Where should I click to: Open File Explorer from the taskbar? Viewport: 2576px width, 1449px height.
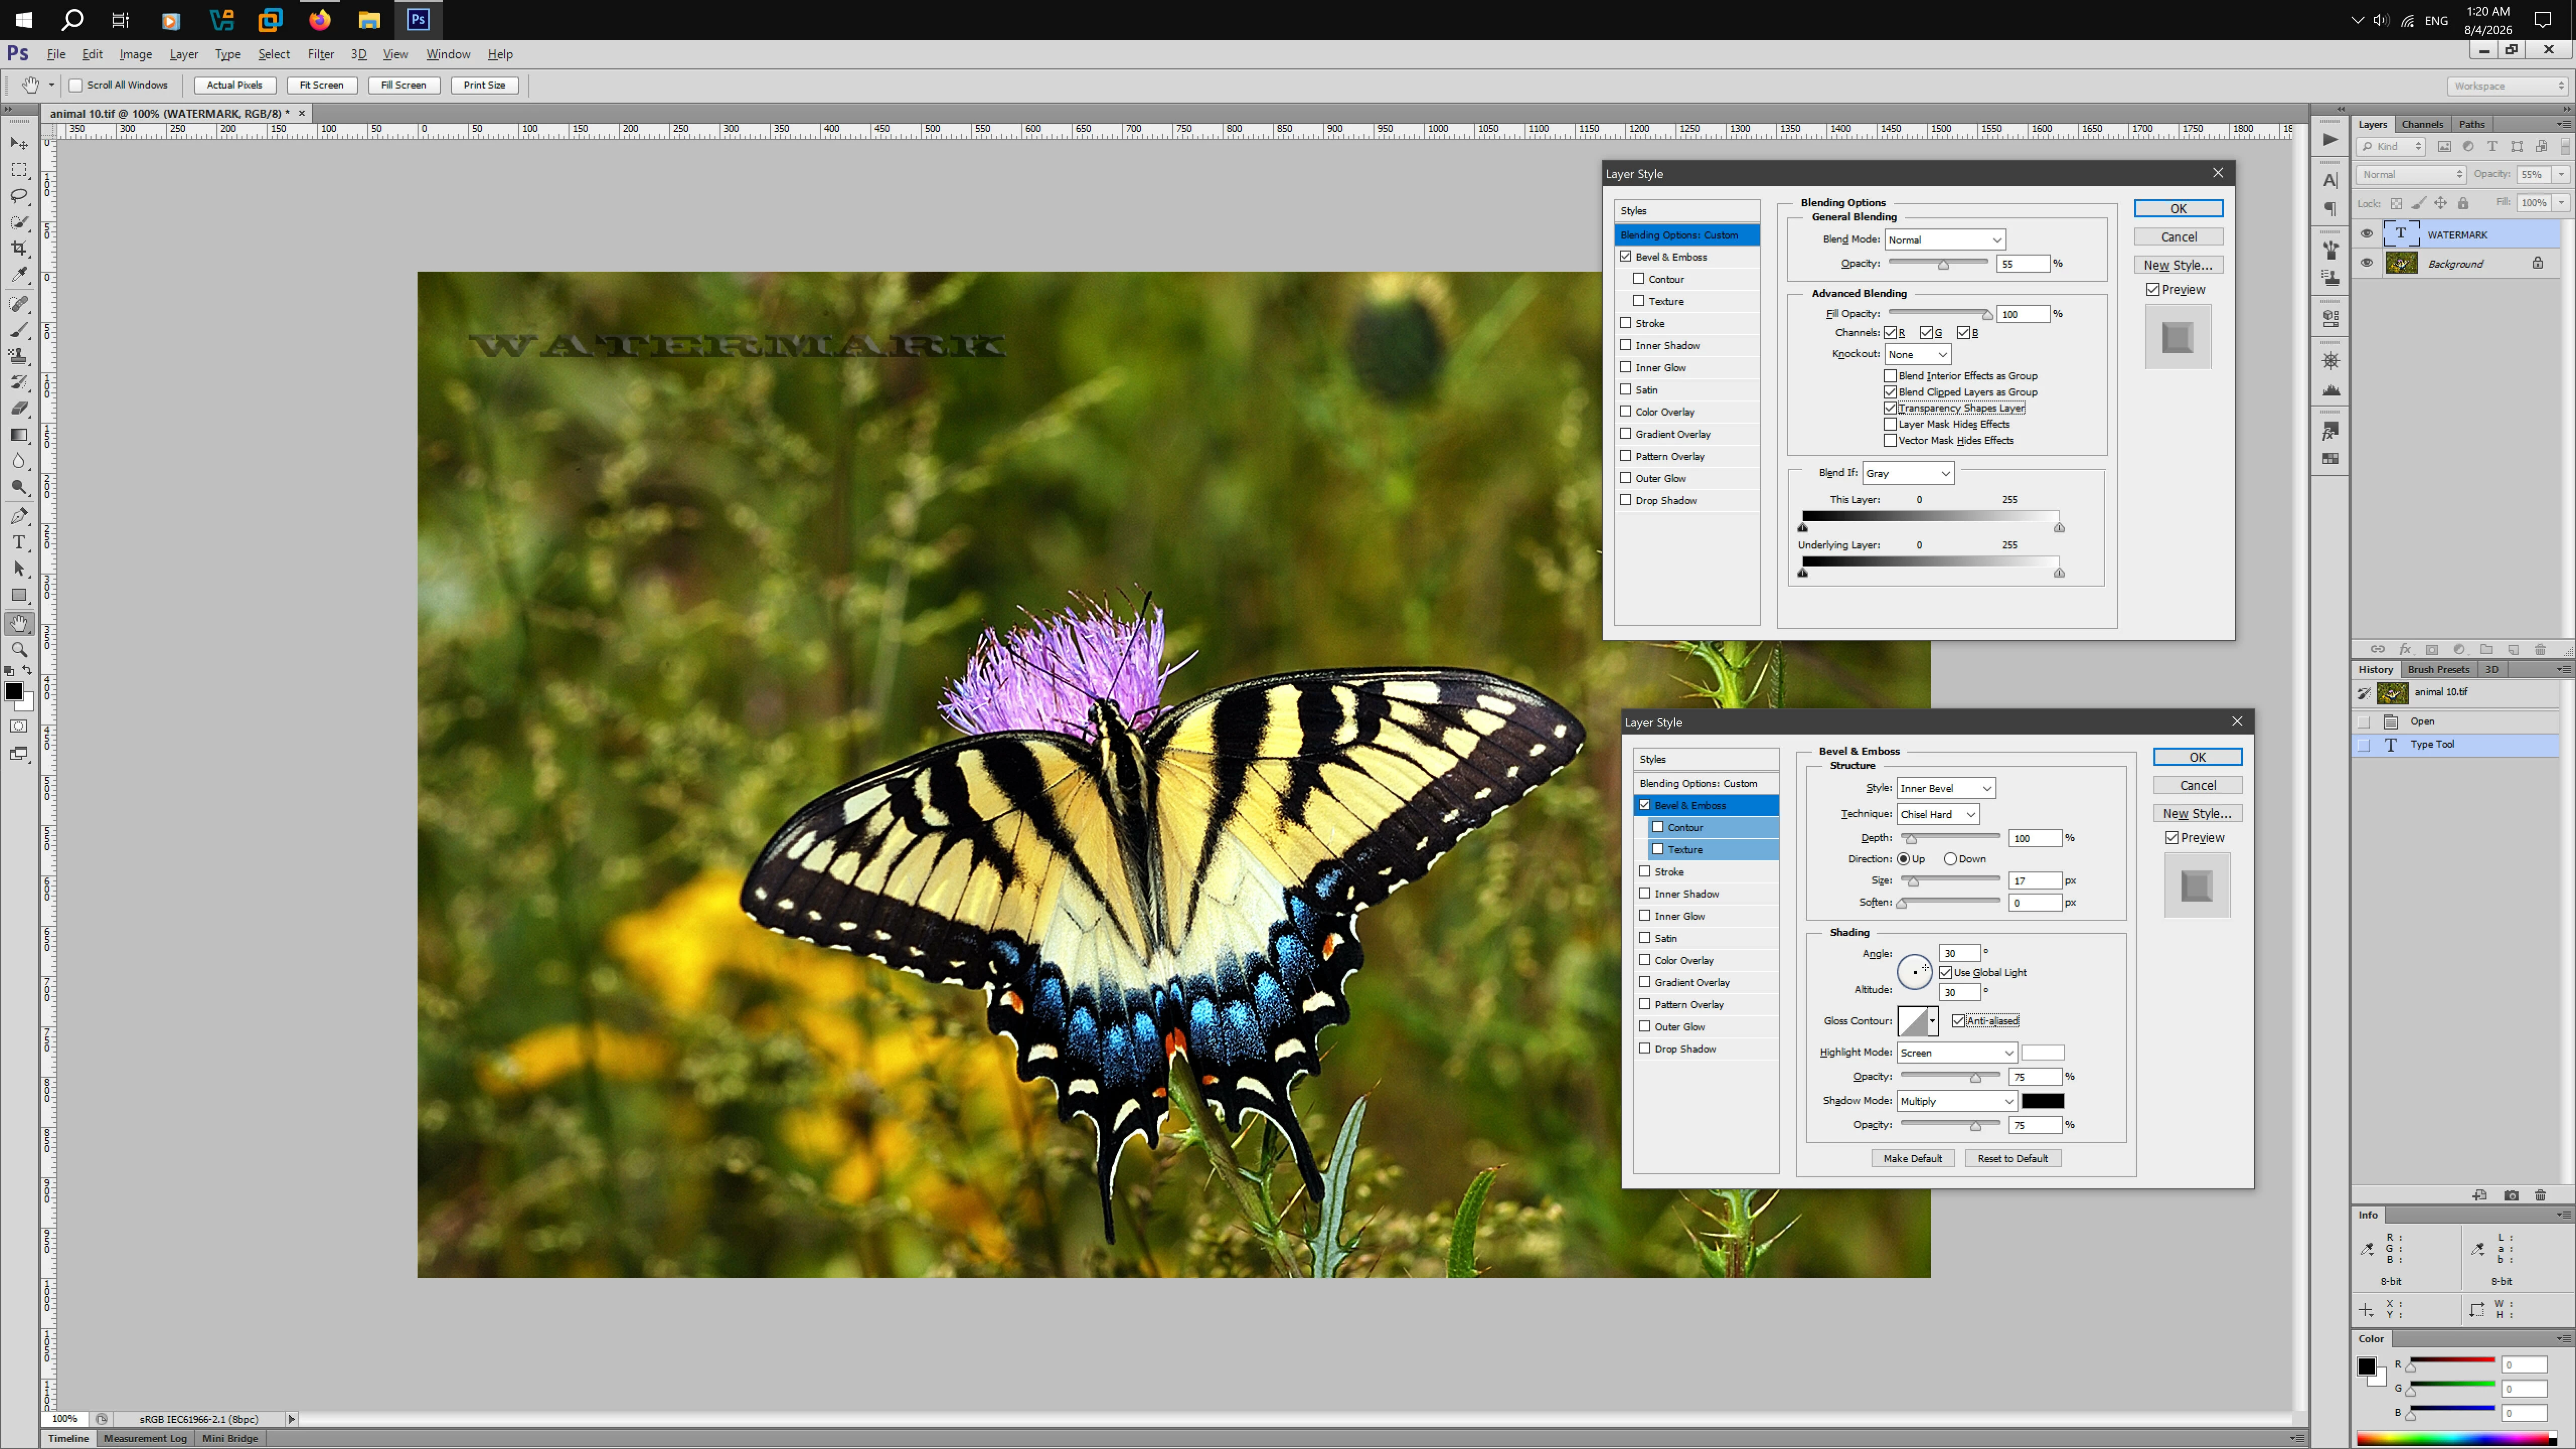[369, 20]
